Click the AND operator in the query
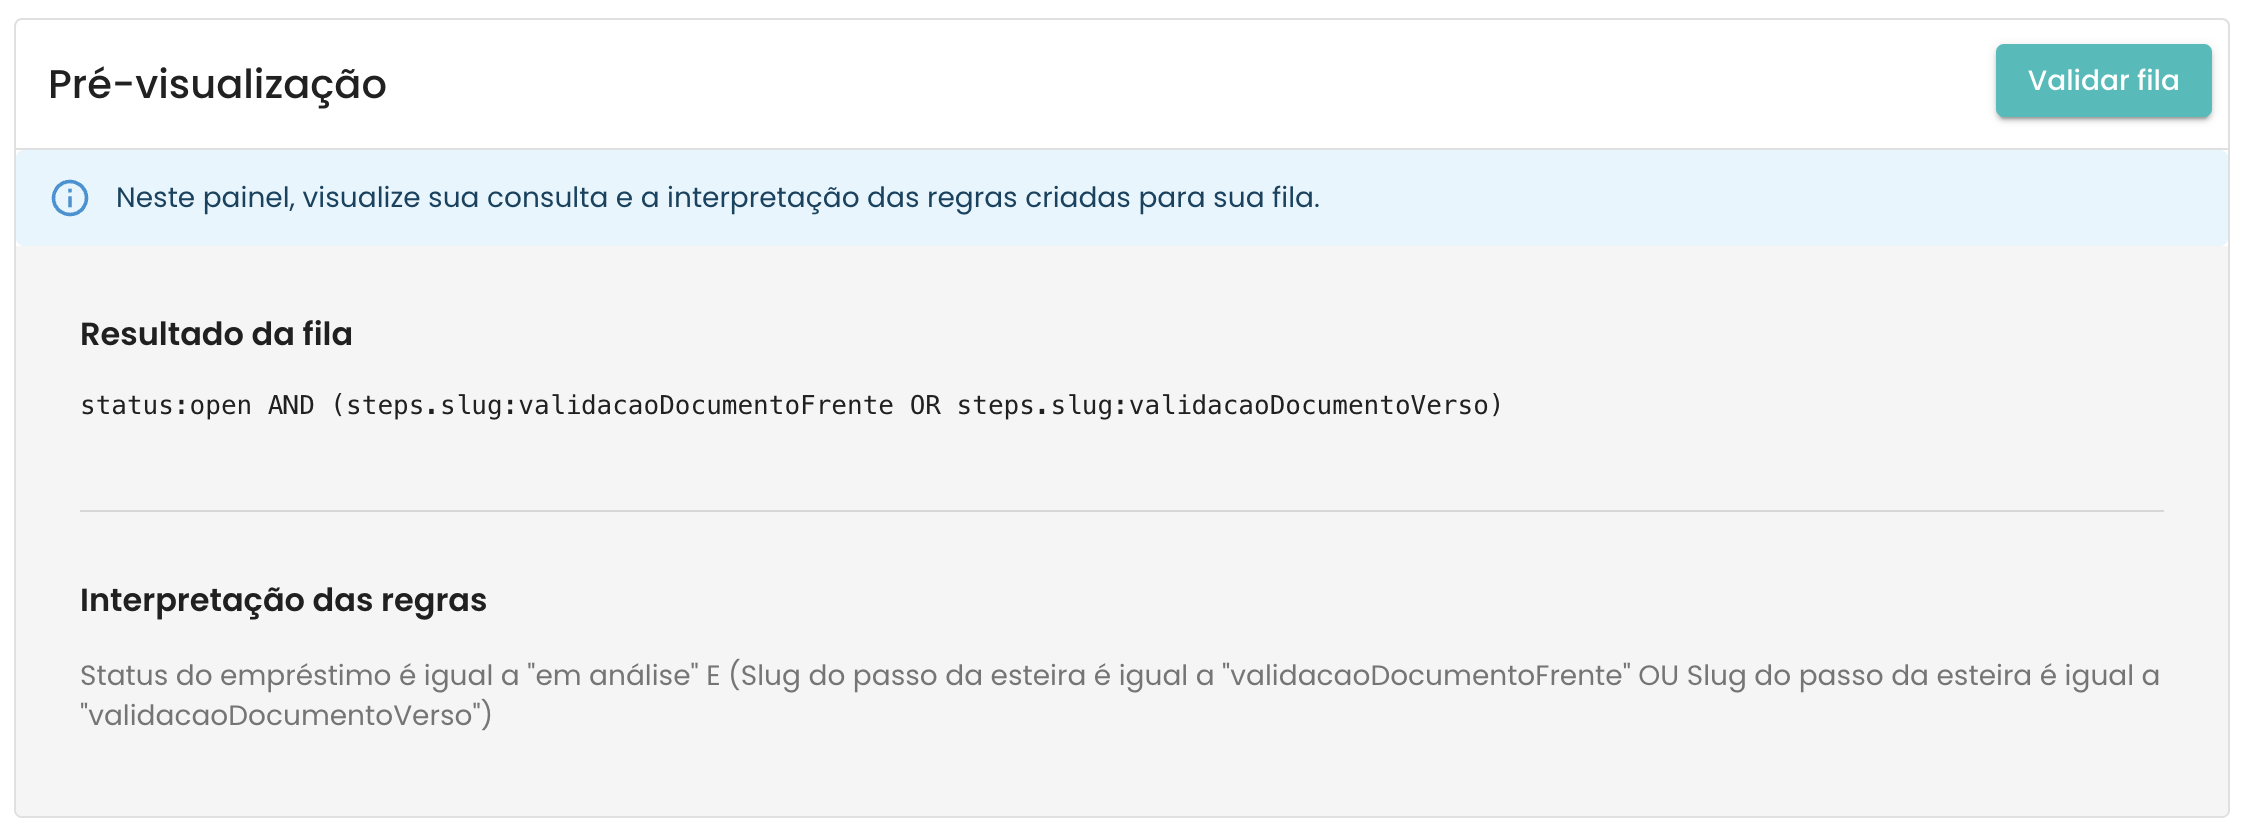The image size is (2248, 836). point(291,405)
